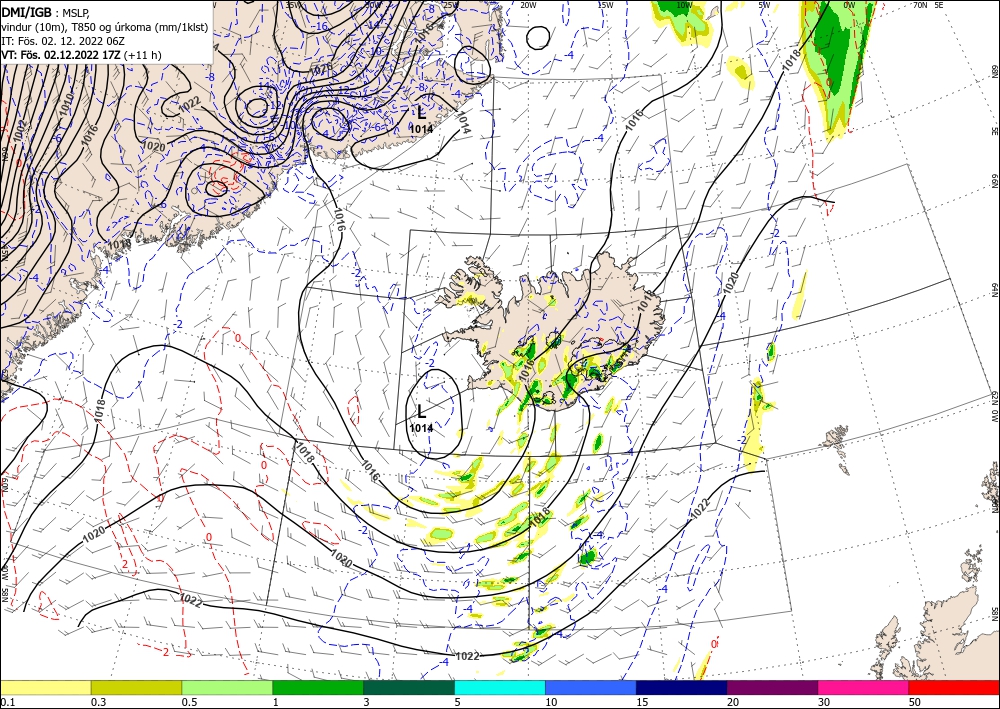Click the "15W" longitude label at top
This screenshot has width=1000, height=709.
click(605, 5)
